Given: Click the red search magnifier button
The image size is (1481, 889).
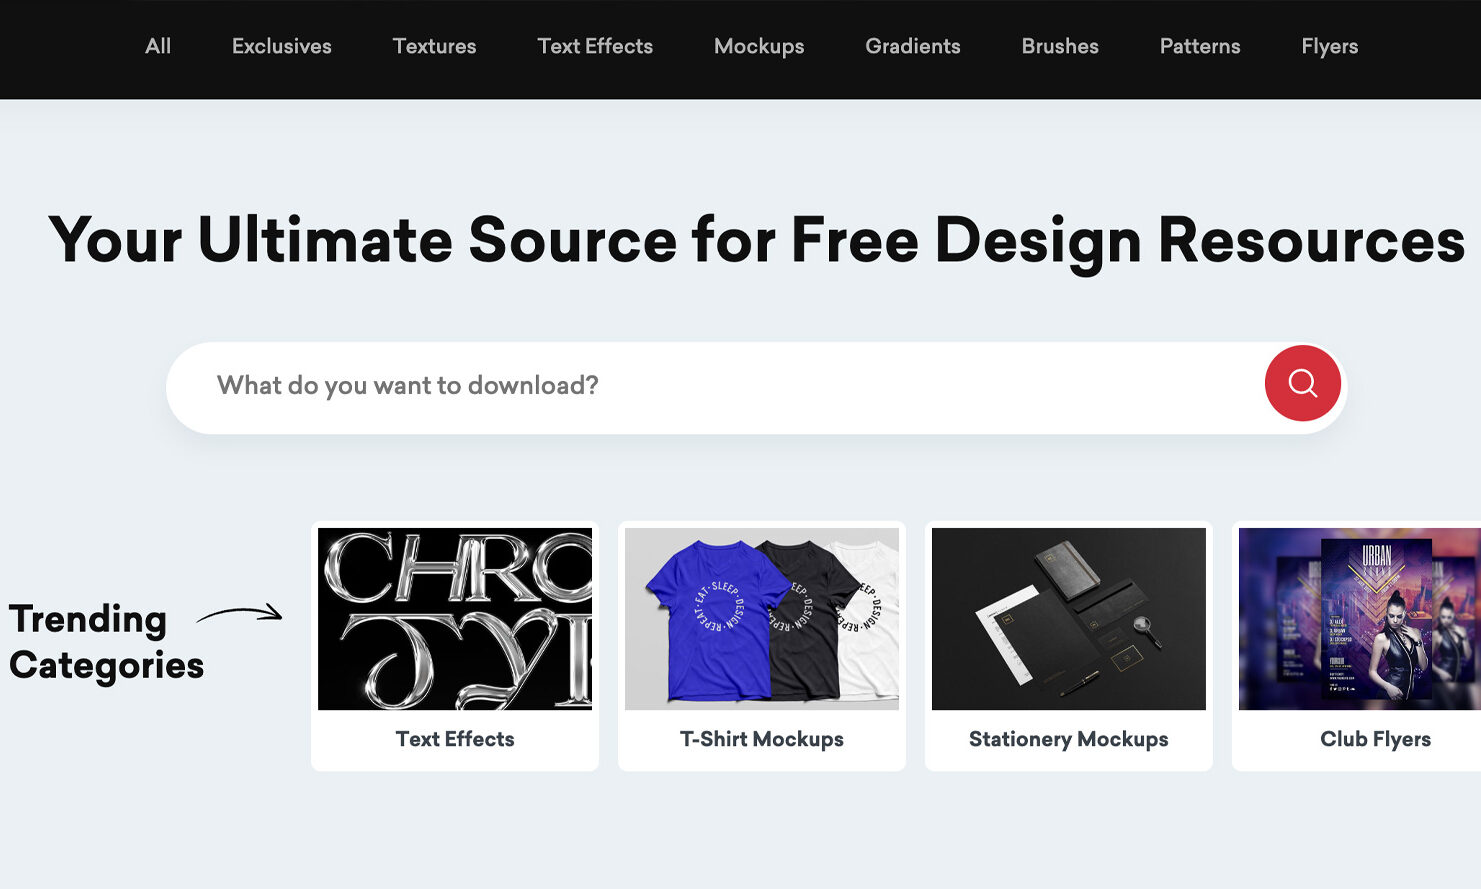Looking at the screenshot, I should click(1302, 384).
